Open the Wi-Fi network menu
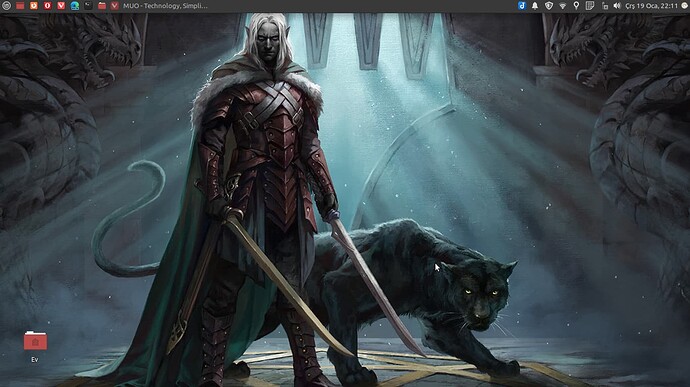Screen dimensions: 690x387 [562, 6]
